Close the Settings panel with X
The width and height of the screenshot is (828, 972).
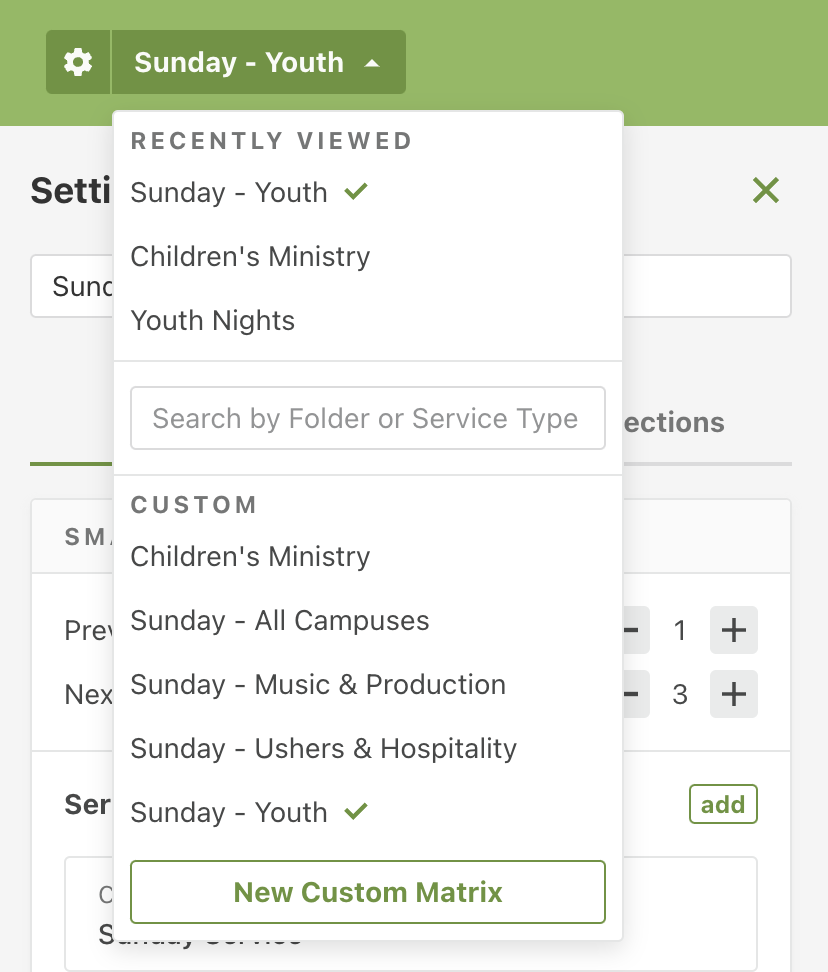point(765,190)
